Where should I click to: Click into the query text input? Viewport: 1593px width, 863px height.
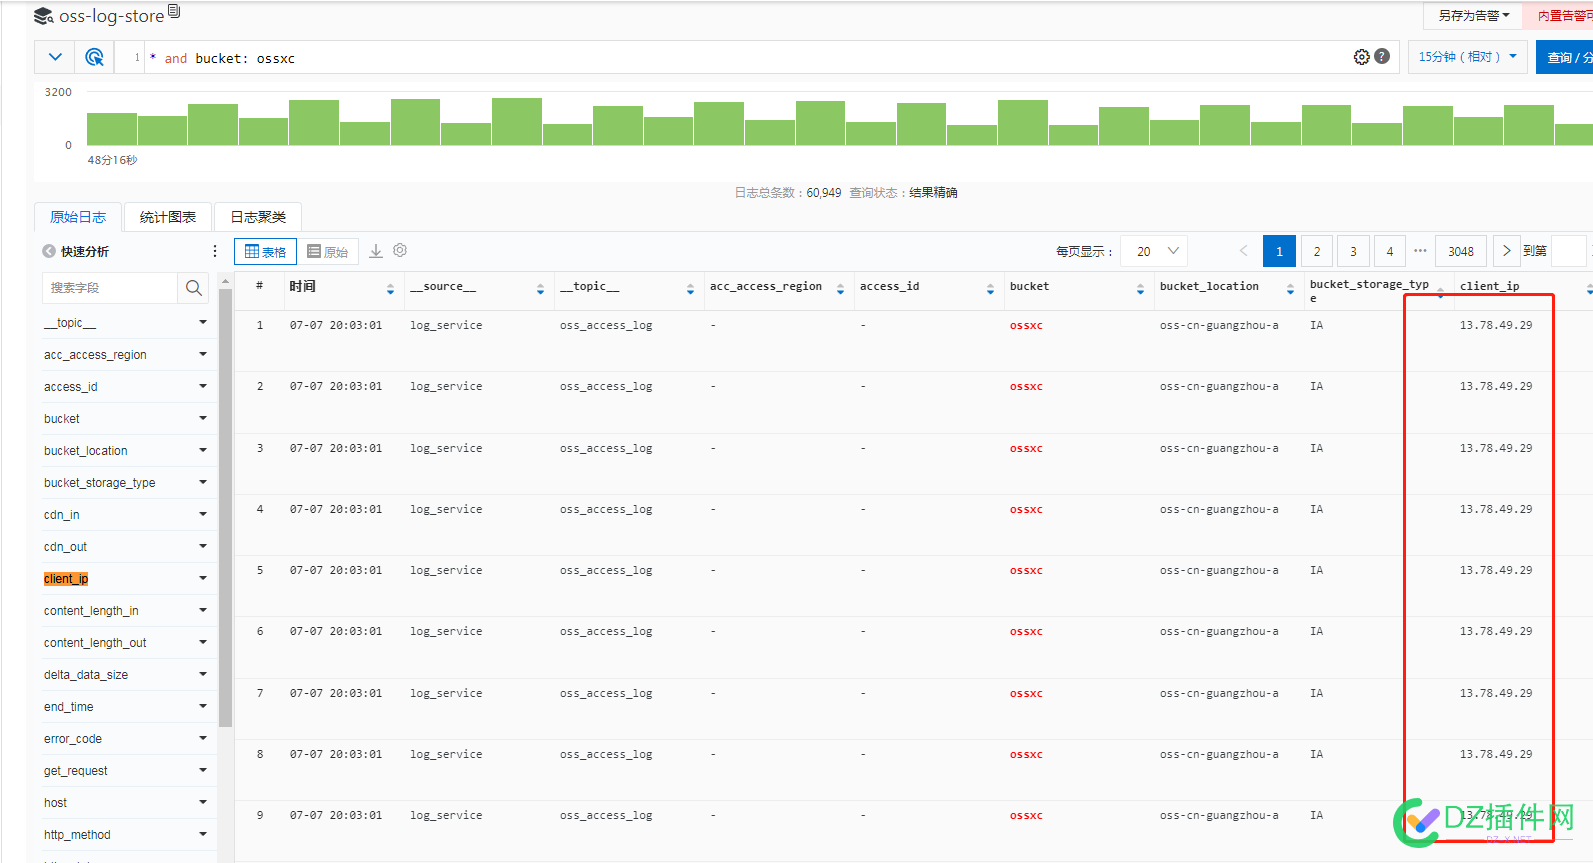pos(745,58)
